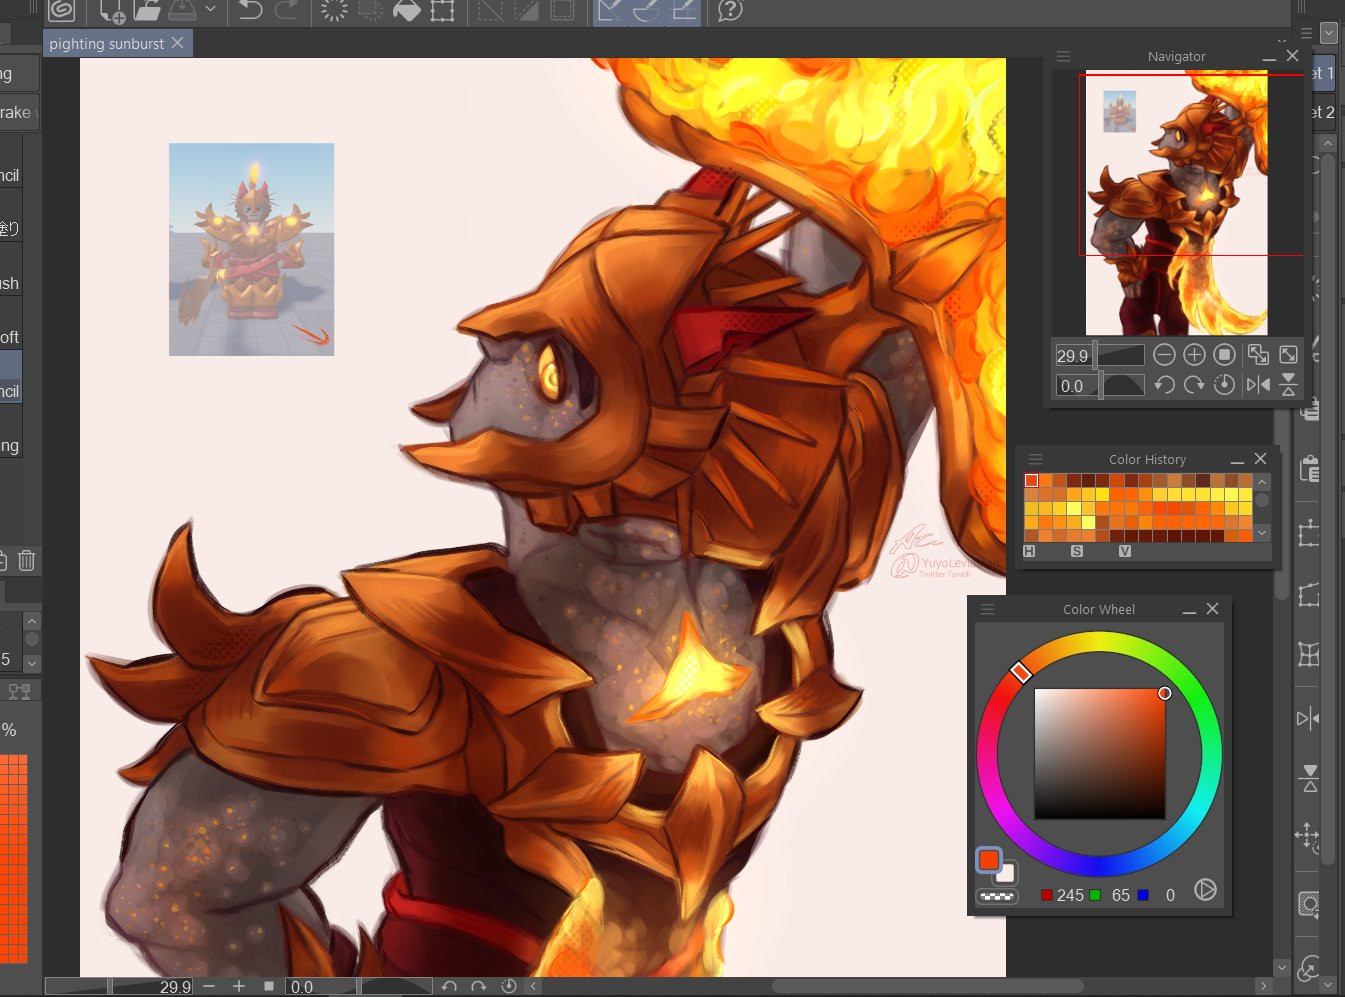This screenshot has height=997, width=1345.
Task: Click the hue ring handle on Color Wheel
Action: point(1020,672)
